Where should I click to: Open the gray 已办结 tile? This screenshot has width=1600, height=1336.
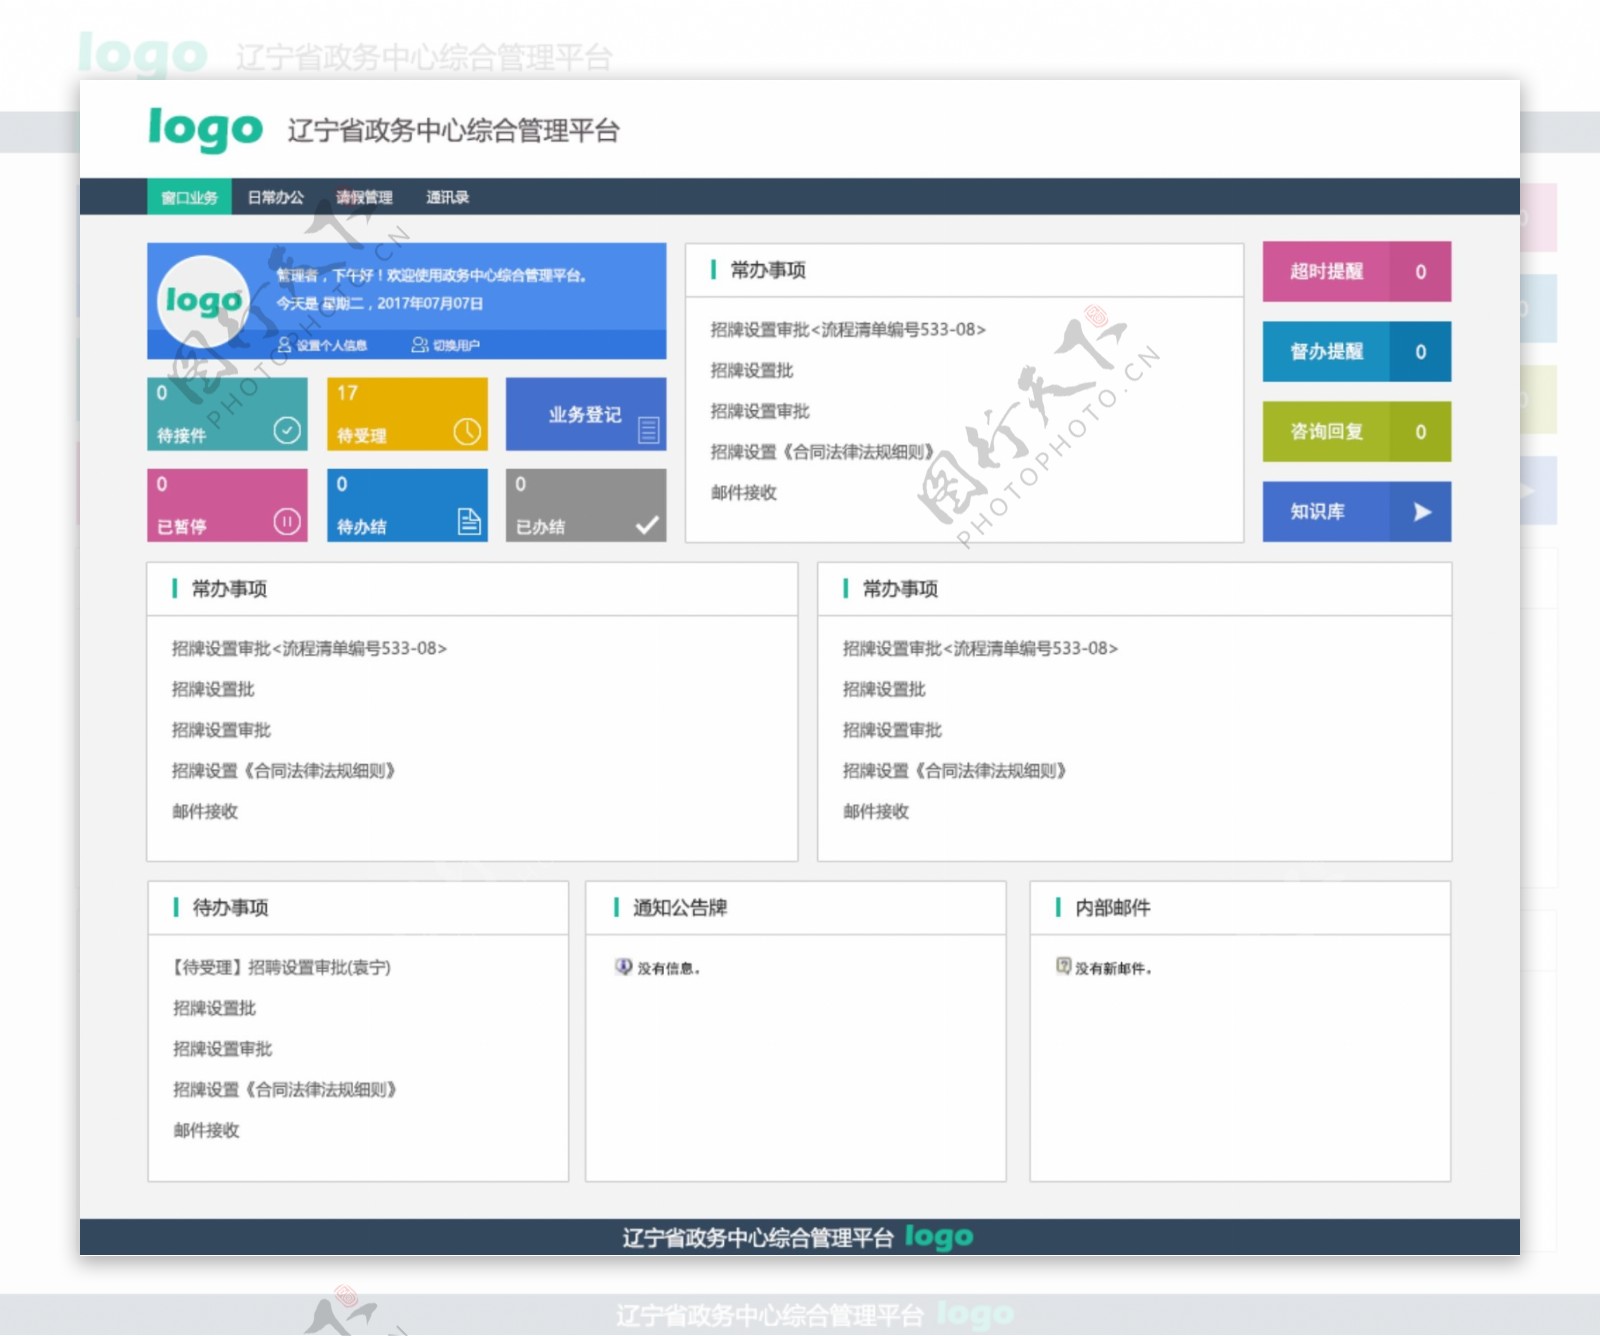[586, 505]
